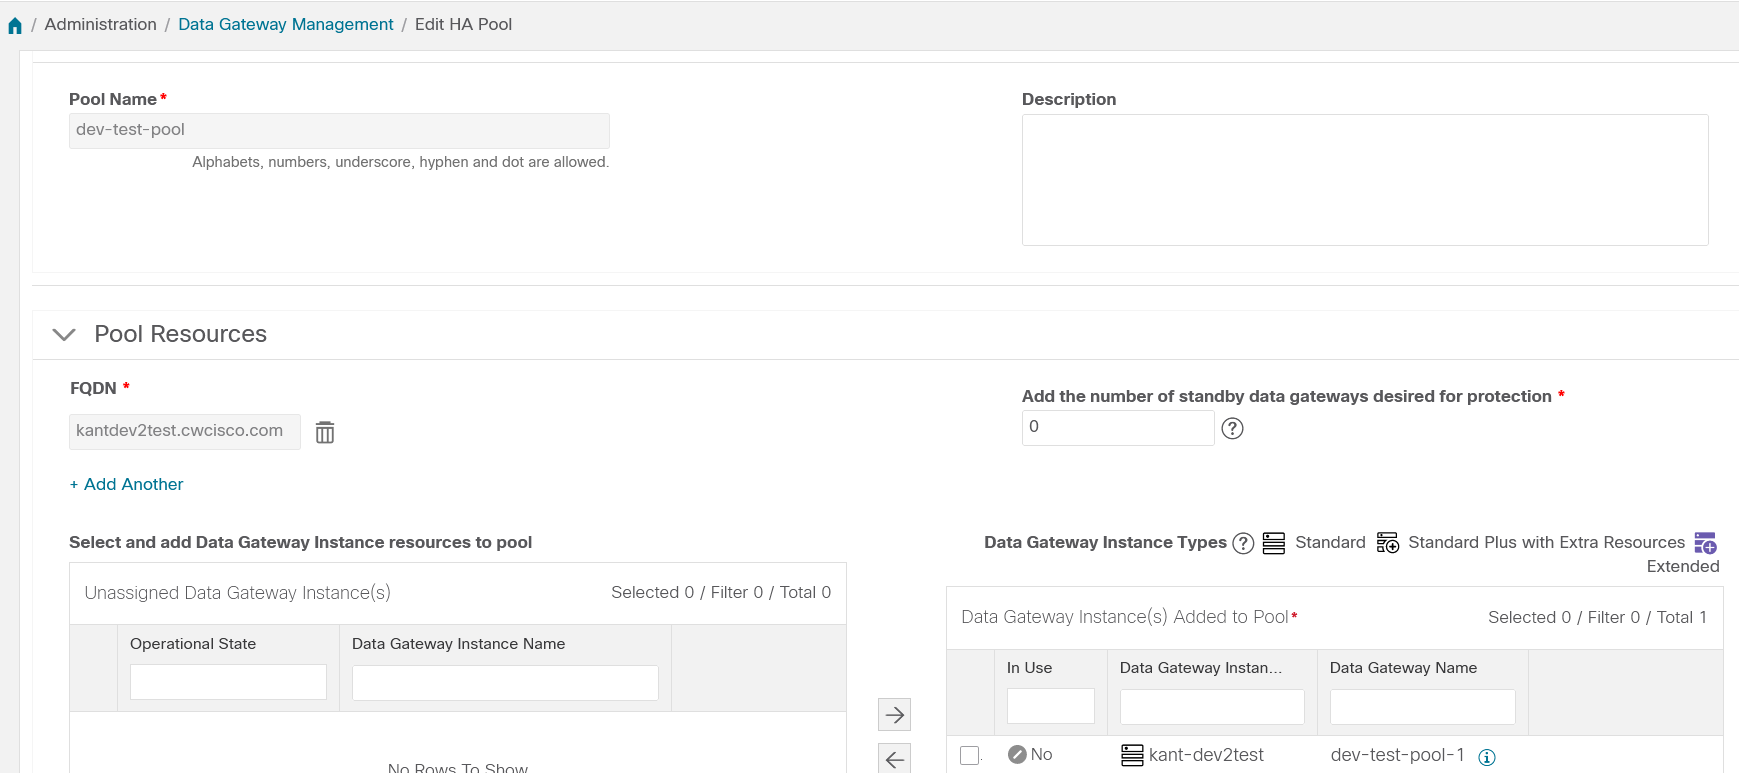Open Data Gateway Instance Types help icon
Screen dimensions: 1739x773
coord(1243,543)
